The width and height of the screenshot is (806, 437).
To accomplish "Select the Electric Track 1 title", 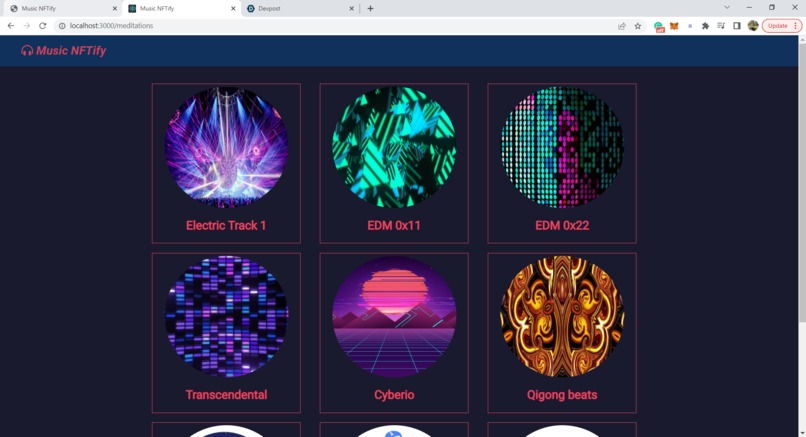I will 226,225.
